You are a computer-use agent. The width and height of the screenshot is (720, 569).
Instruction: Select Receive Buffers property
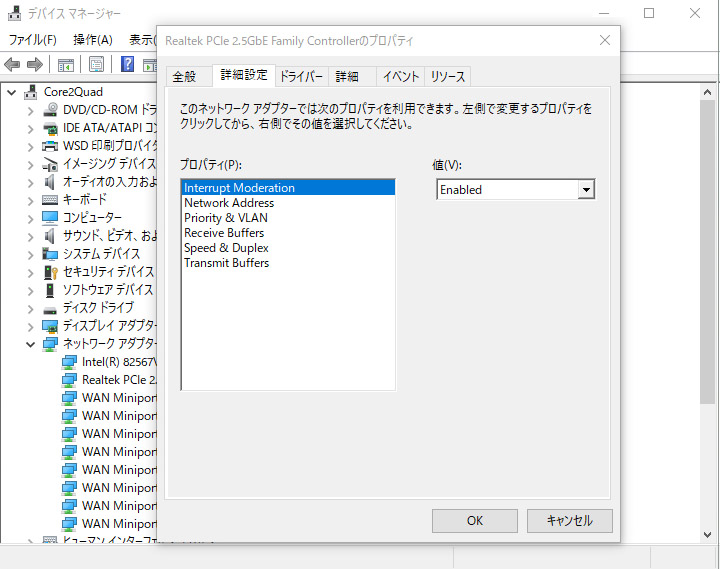[288, 233]
